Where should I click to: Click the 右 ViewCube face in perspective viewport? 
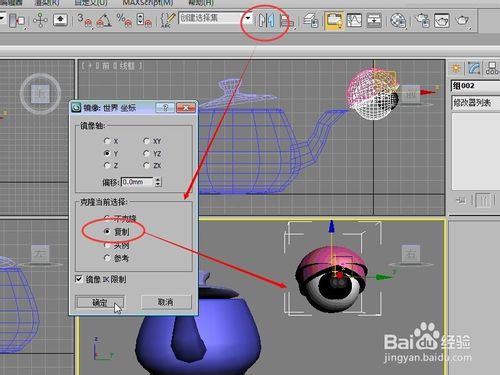[x=411, y=254]
